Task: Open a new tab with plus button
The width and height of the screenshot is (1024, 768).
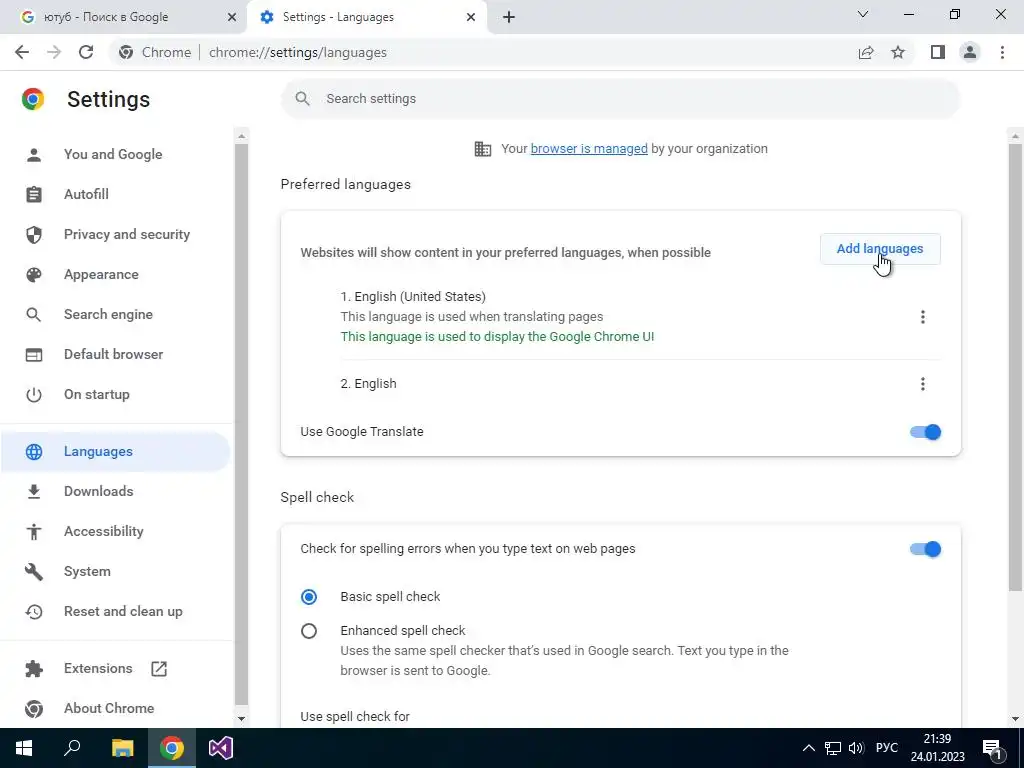Action: pyautogui.click(x=509, y=17)
